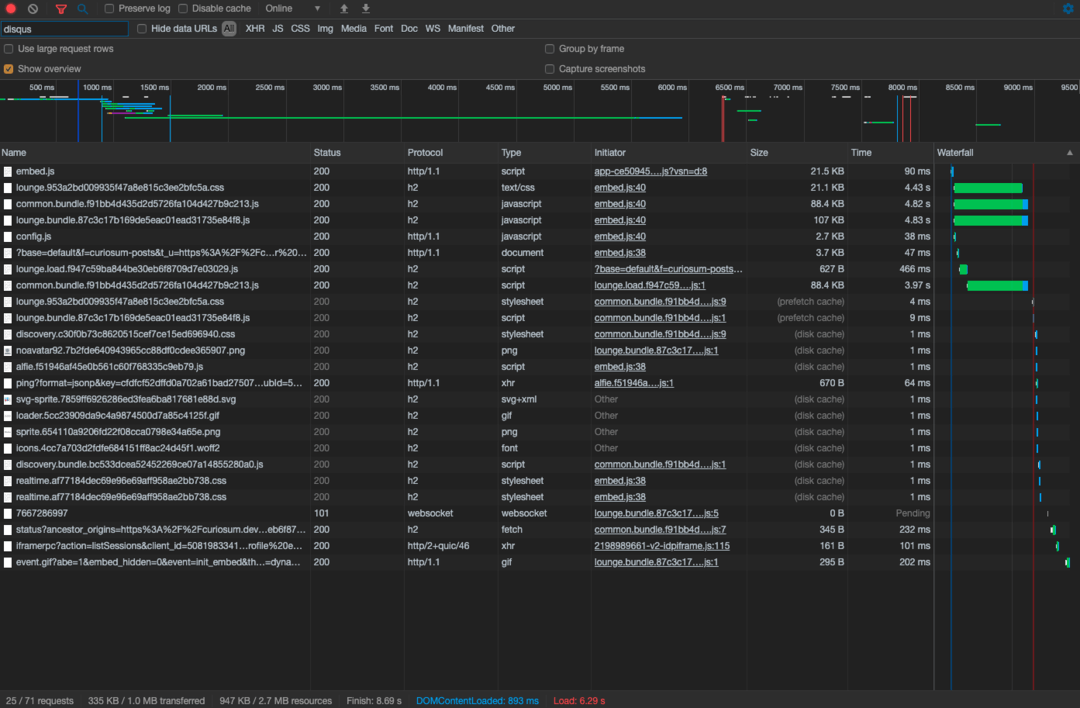The height and width of the screenshot is (708, 1080).
Task: Filter requests by XHR
Action: 255,29
